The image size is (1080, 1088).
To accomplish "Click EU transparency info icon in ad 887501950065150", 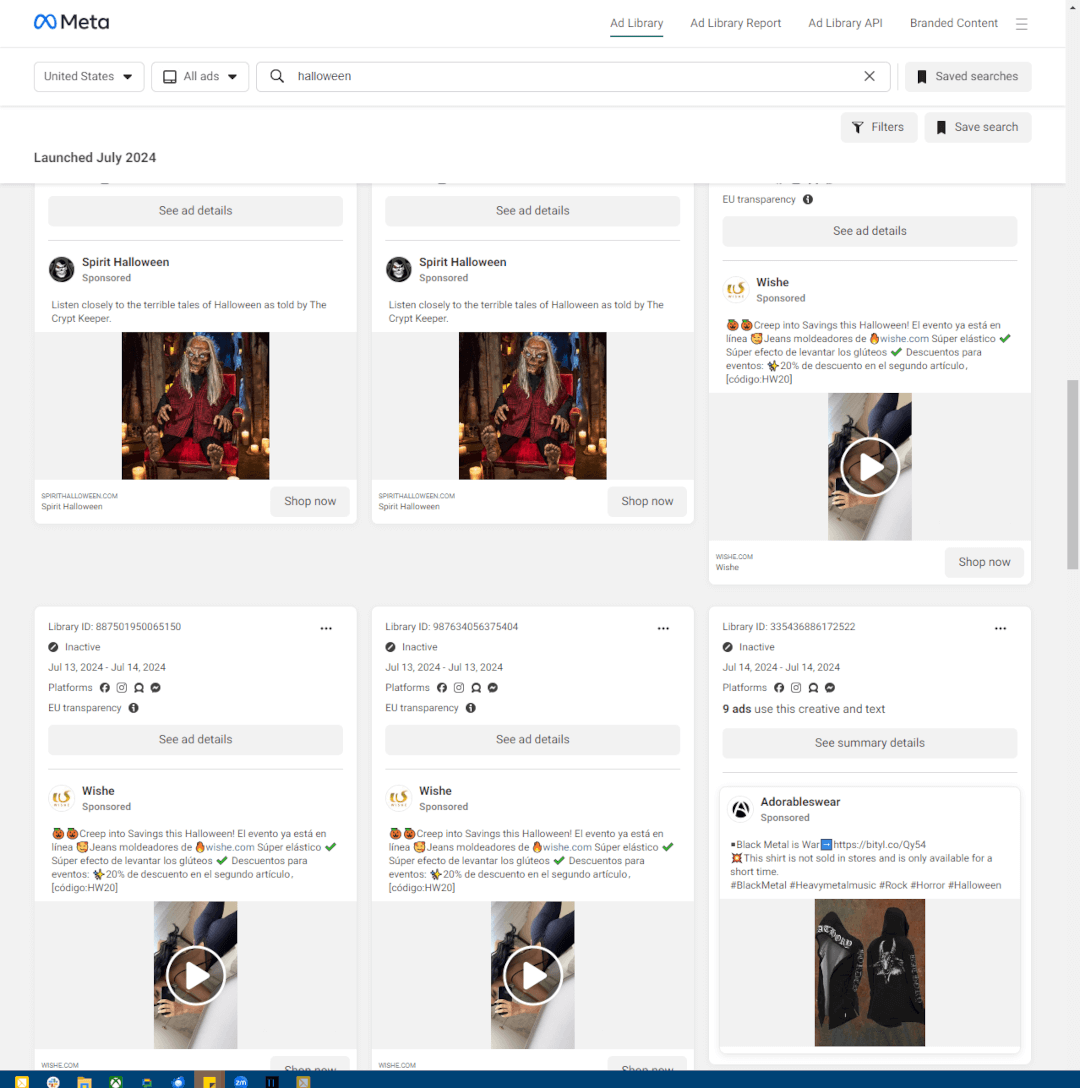I will click(133, 708).
